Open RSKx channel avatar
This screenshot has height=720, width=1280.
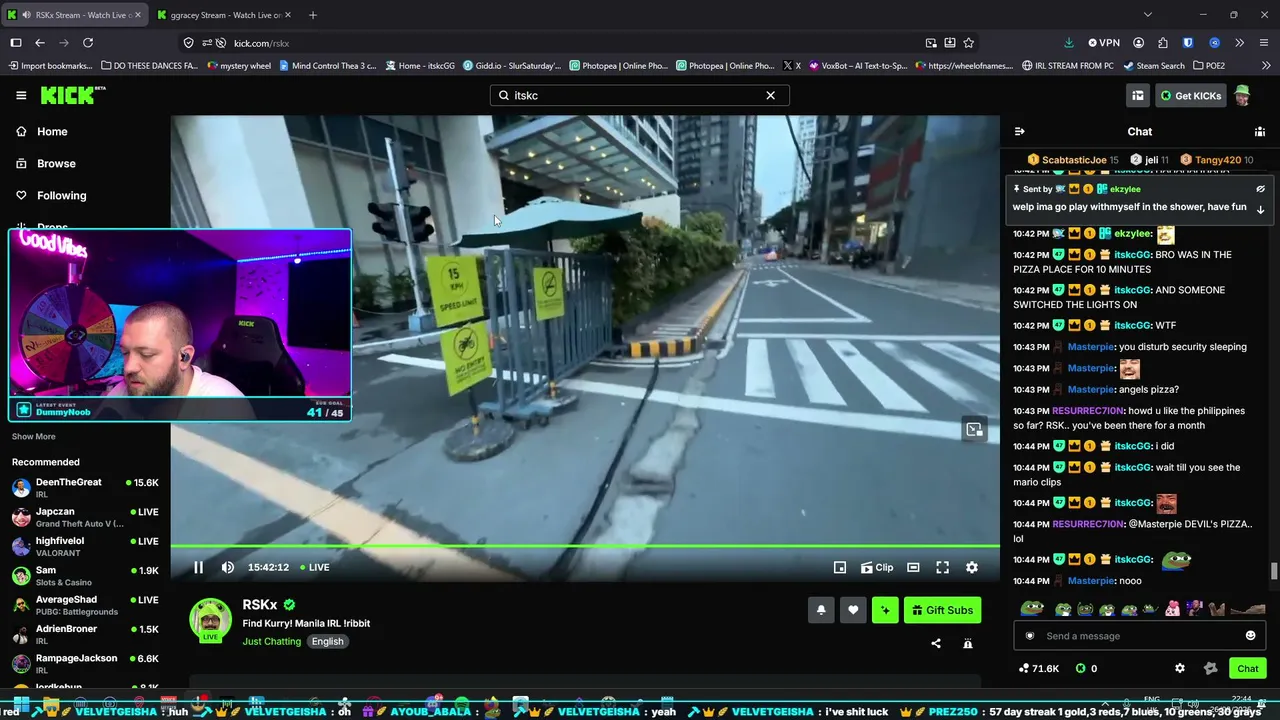(x=211, y=620)
